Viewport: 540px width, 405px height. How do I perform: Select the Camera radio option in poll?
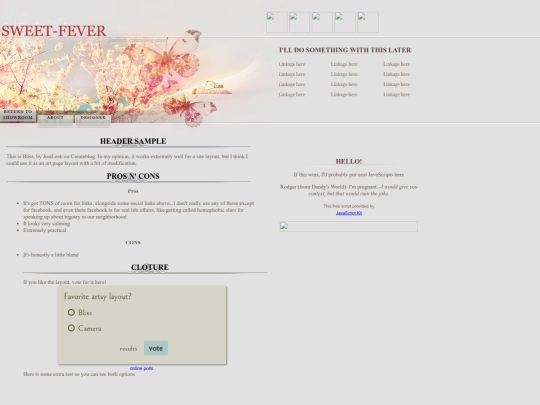[71, 328]
